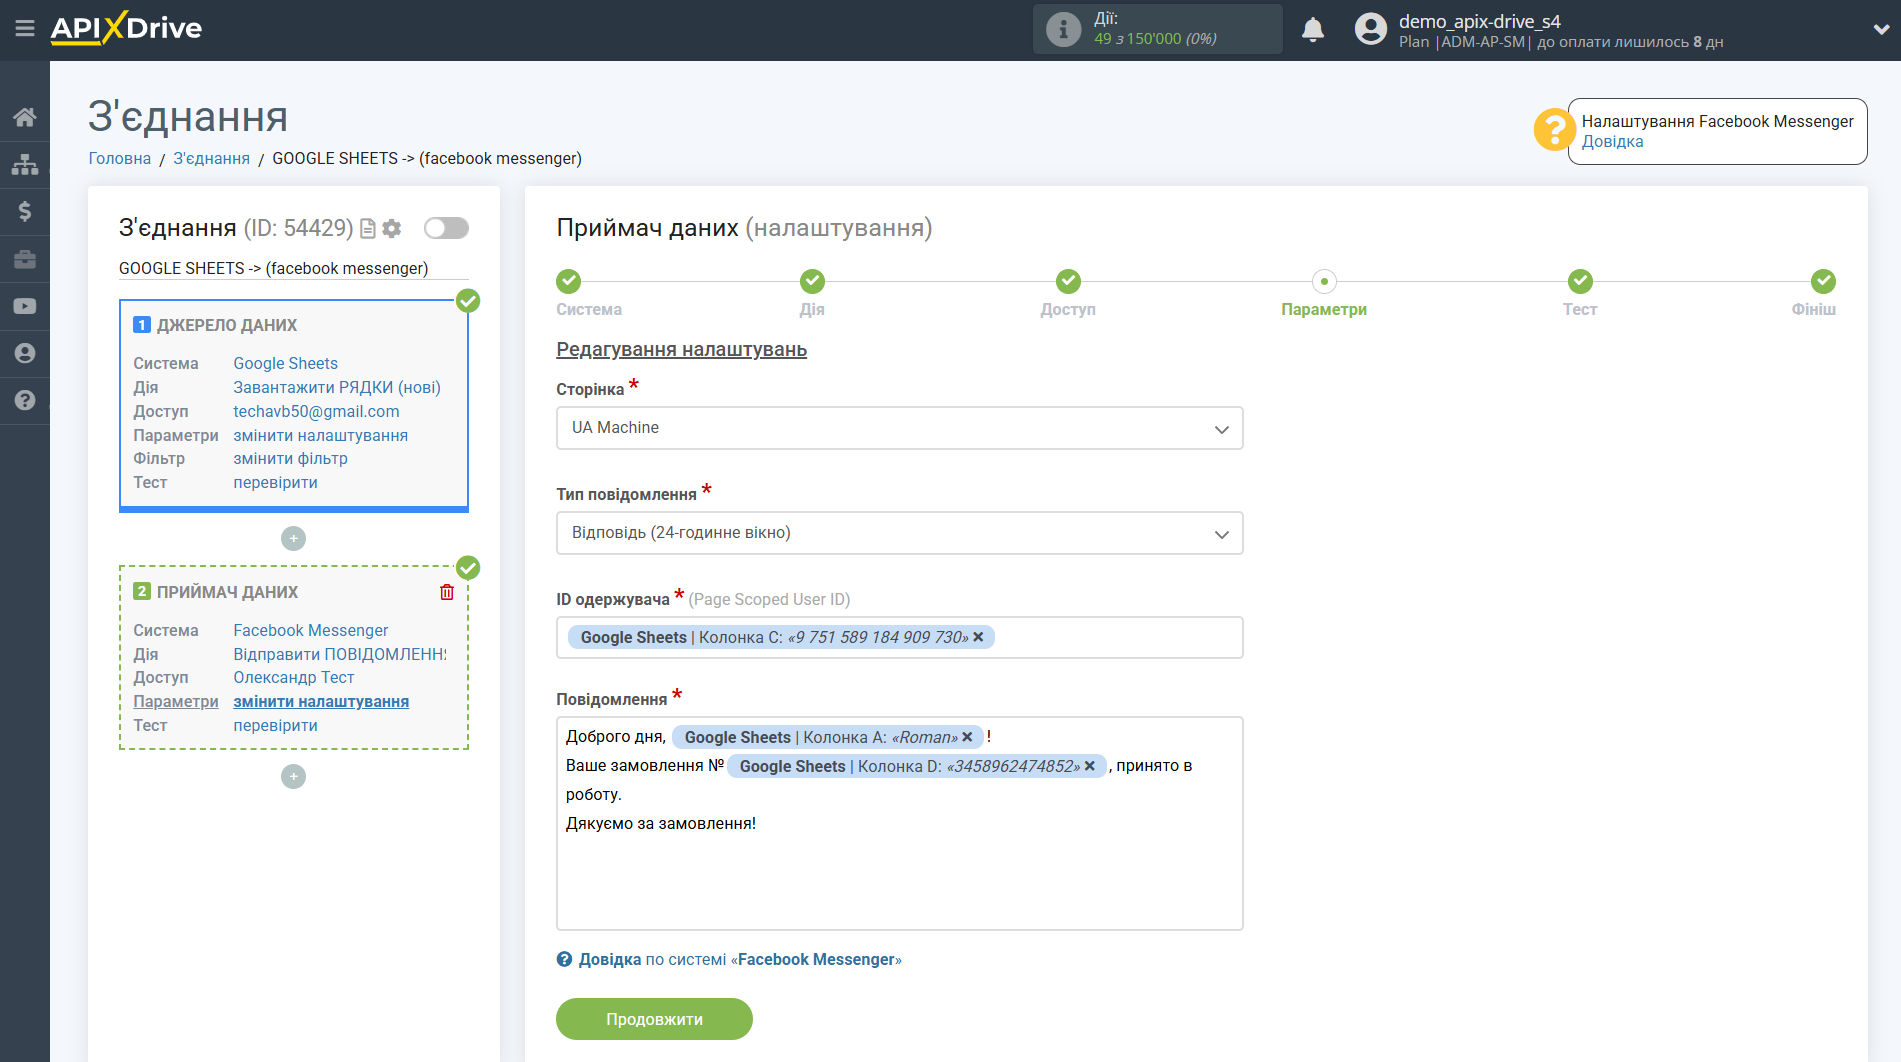The width and height of the screenshot is (1901, 1062).
Task: Open the connection settings gear icon
Action: (392, 229)
